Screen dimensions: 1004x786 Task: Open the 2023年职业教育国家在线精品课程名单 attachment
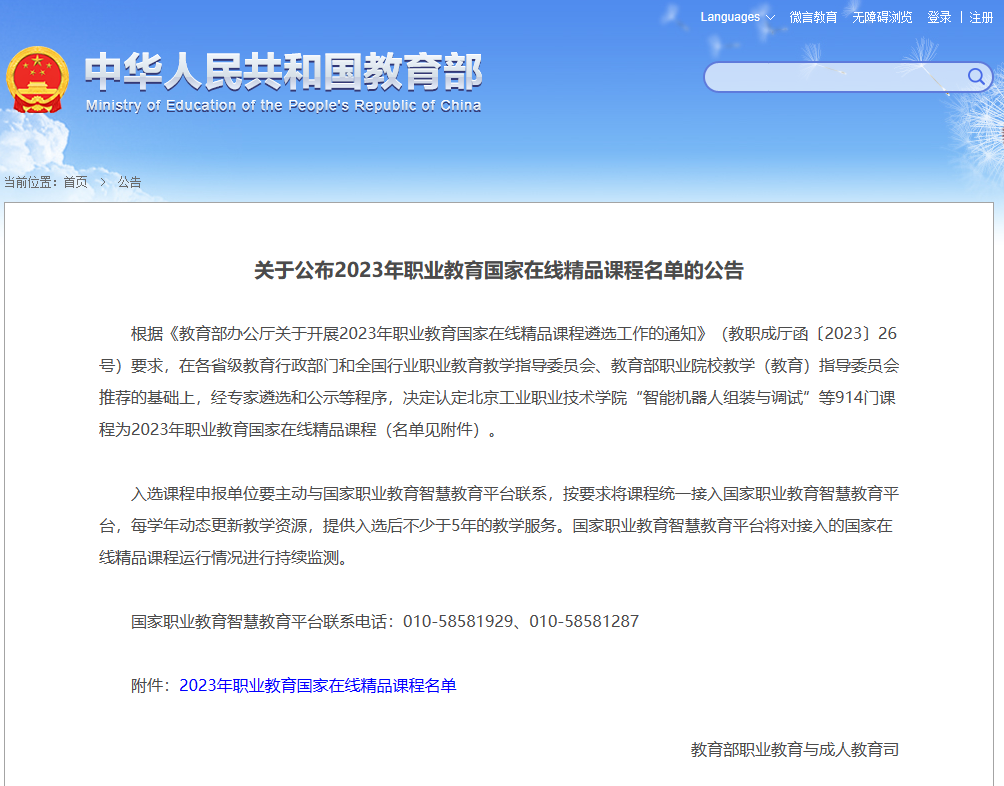coord(317,686)
